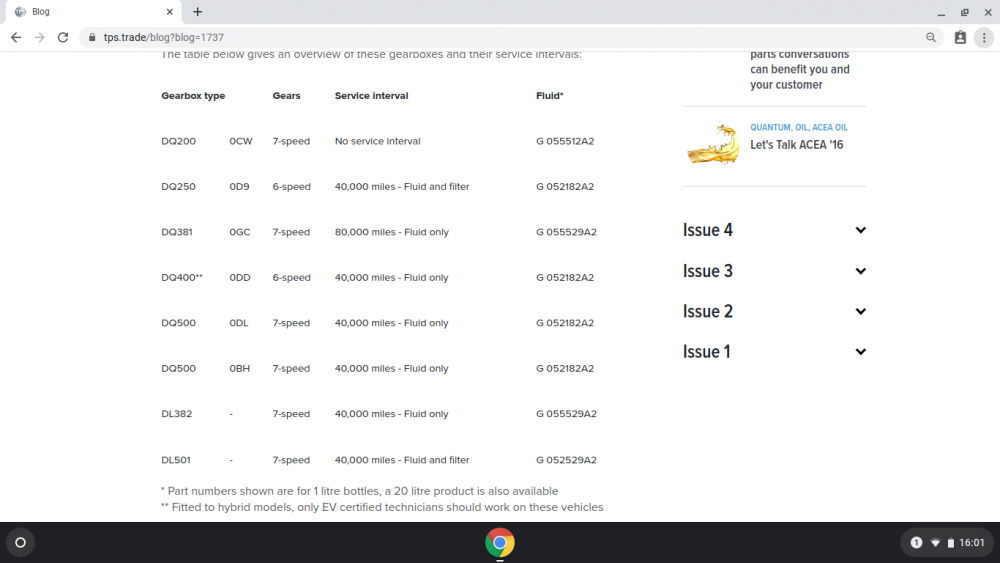Check battery icon in system tray

point(950,543)
